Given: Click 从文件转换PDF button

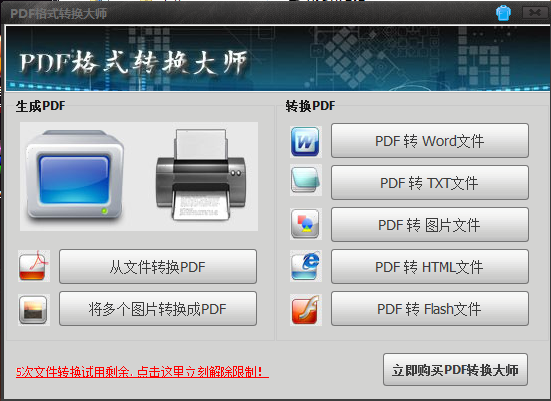Looking at the screenshot, I should click(158, 267).
